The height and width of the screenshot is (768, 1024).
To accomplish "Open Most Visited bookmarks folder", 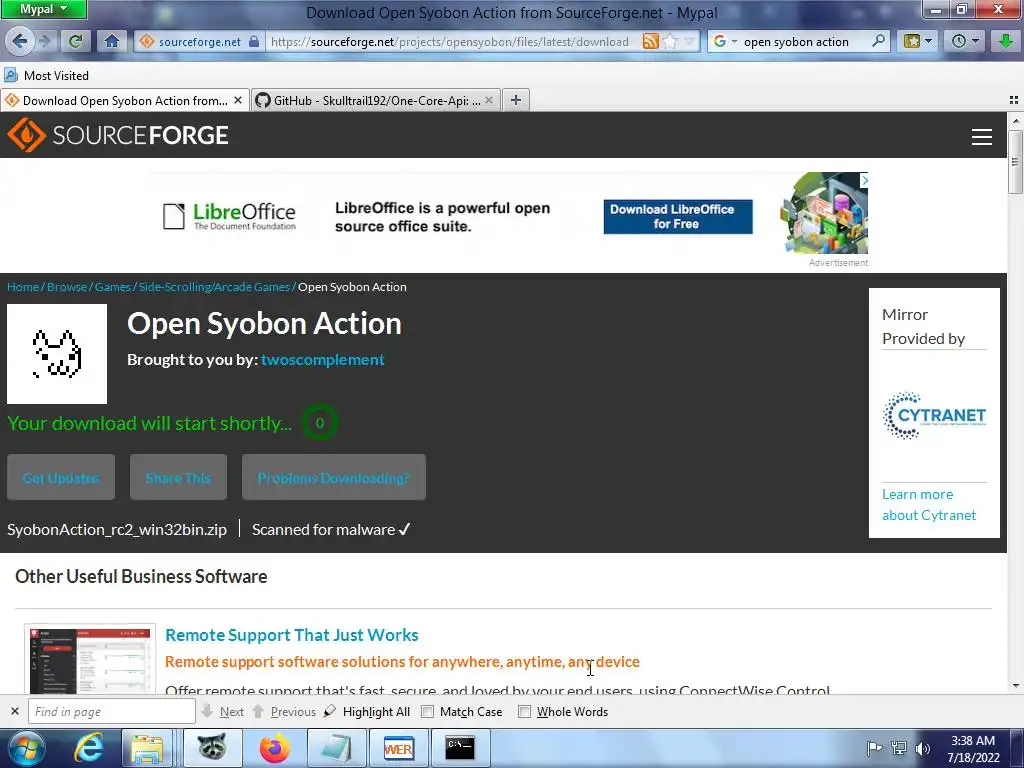I will [x=46, y=76].
